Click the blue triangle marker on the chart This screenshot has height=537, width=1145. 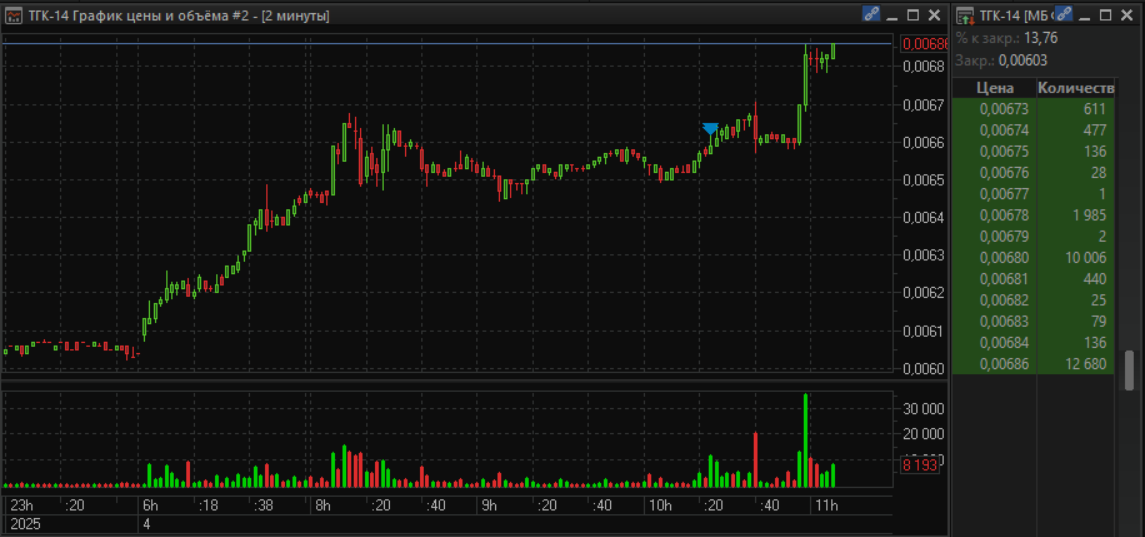point(710,129)
